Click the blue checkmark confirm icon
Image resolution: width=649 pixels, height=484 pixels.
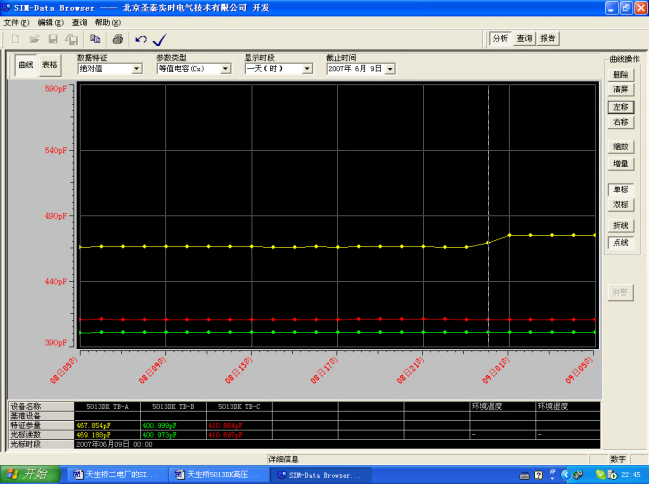(x=160, y=39)
